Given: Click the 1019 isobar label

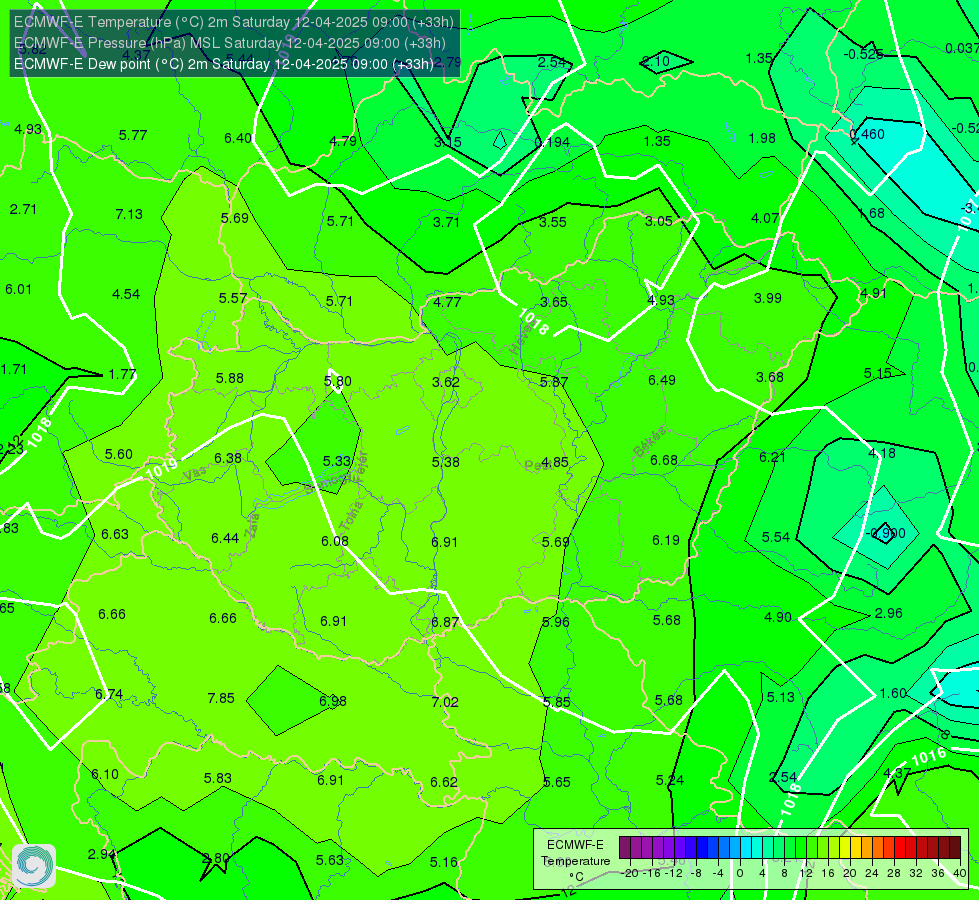Looking at the screenshot, I should 161,468.
